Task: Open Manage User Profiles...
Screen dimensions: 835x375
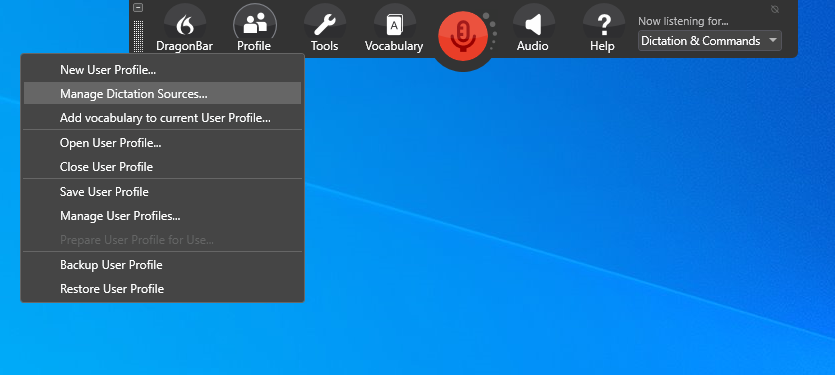Action: 162,216
